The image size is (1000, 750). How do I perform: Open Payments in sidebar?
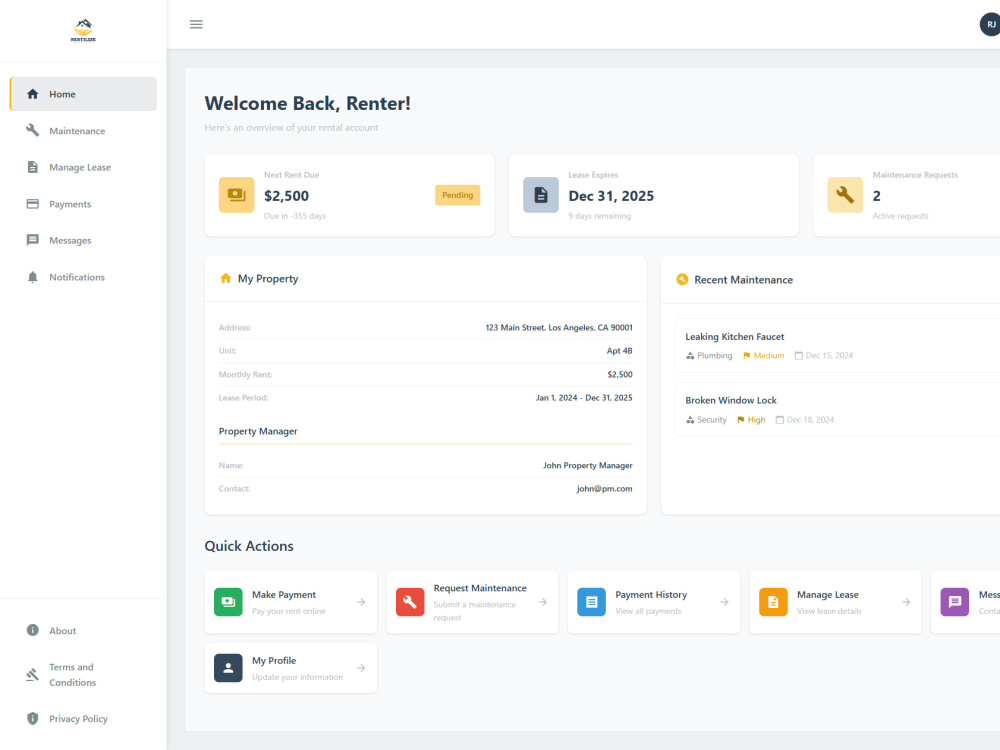pos(84,204)
